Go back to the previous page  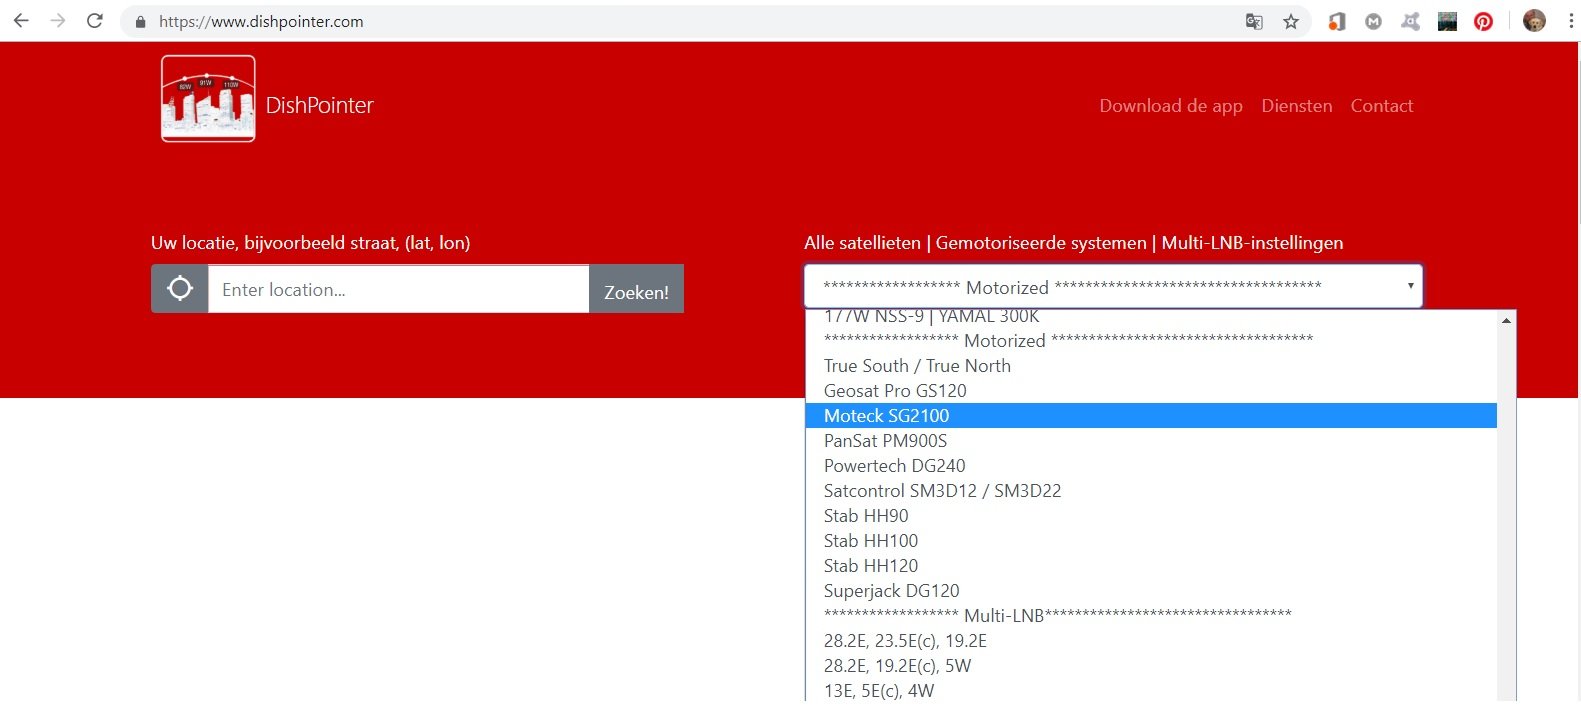21,21
